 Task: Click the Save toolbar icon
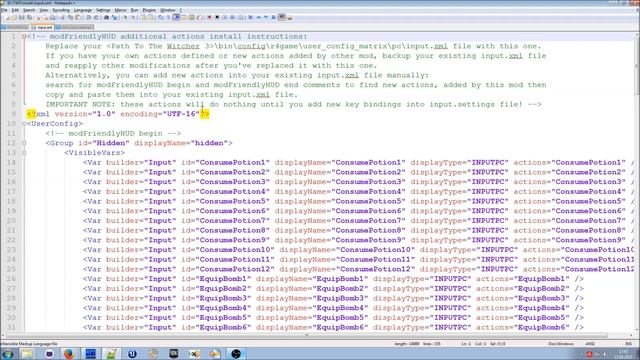click(x=21, y=18)
